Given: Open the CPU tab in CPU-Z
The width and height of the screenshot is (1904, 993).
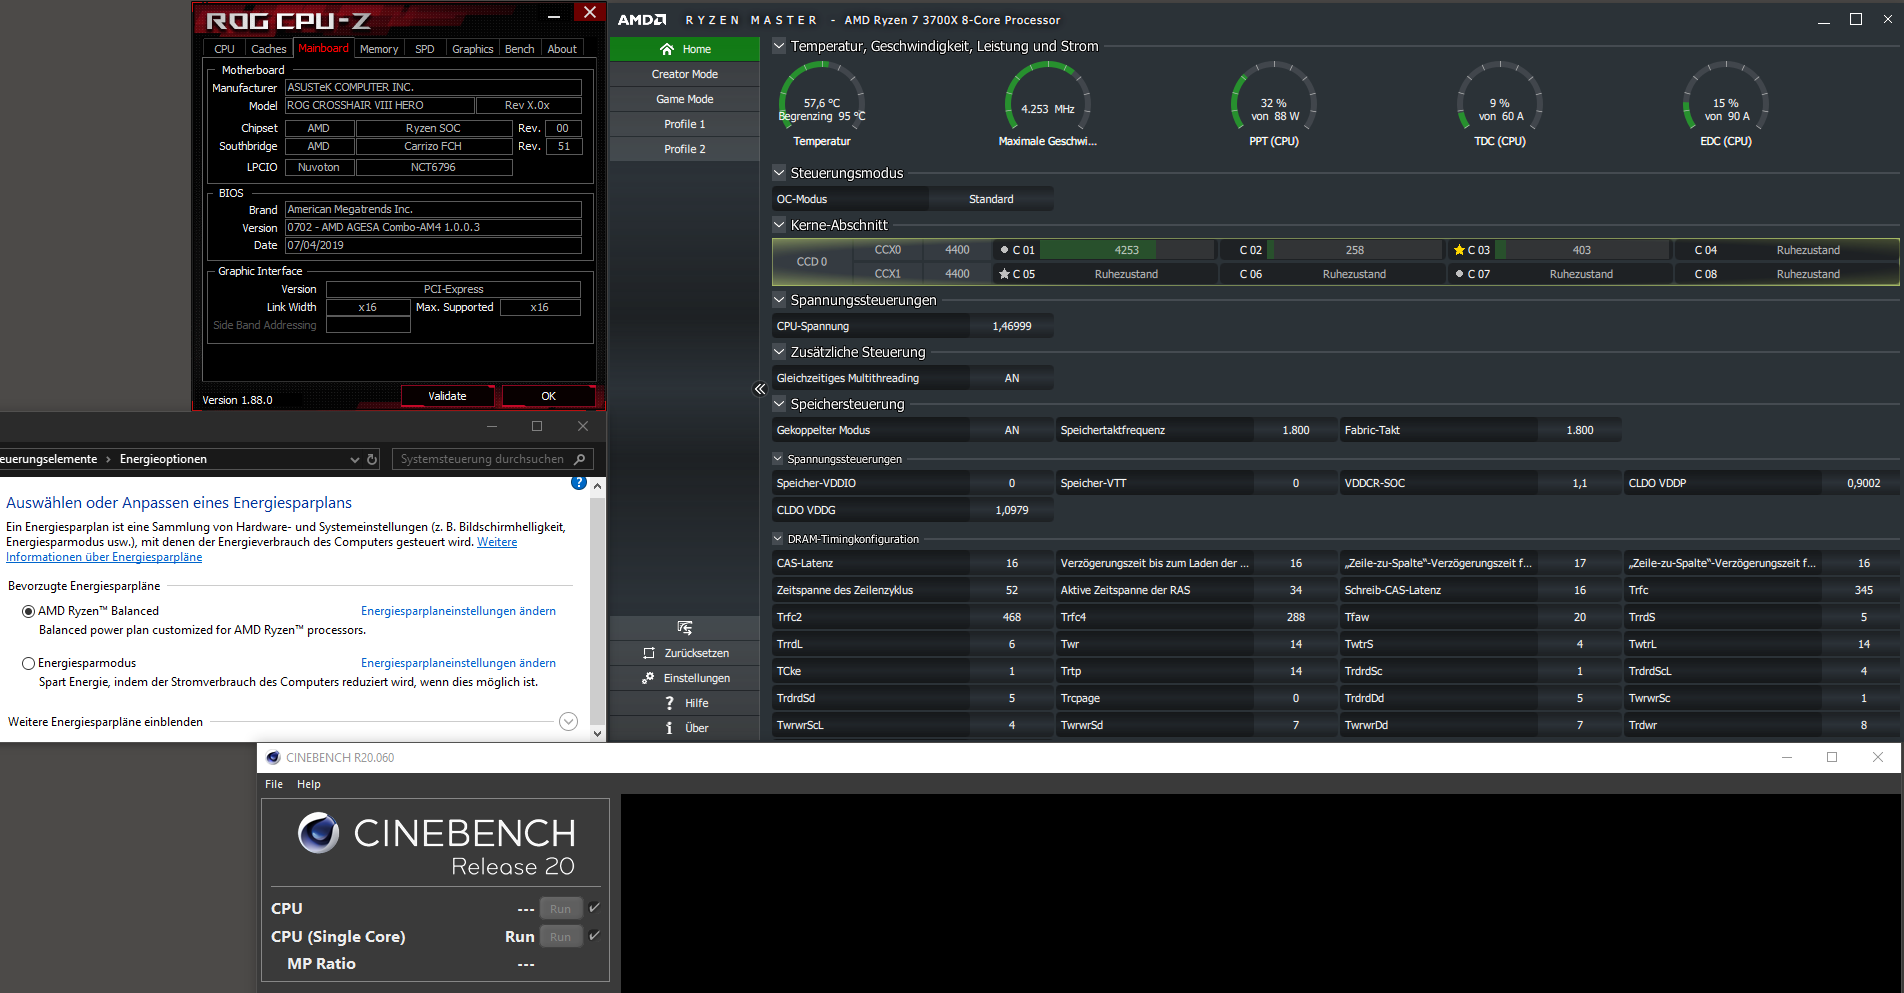Looking at the screenshot, I should [225, 49].
